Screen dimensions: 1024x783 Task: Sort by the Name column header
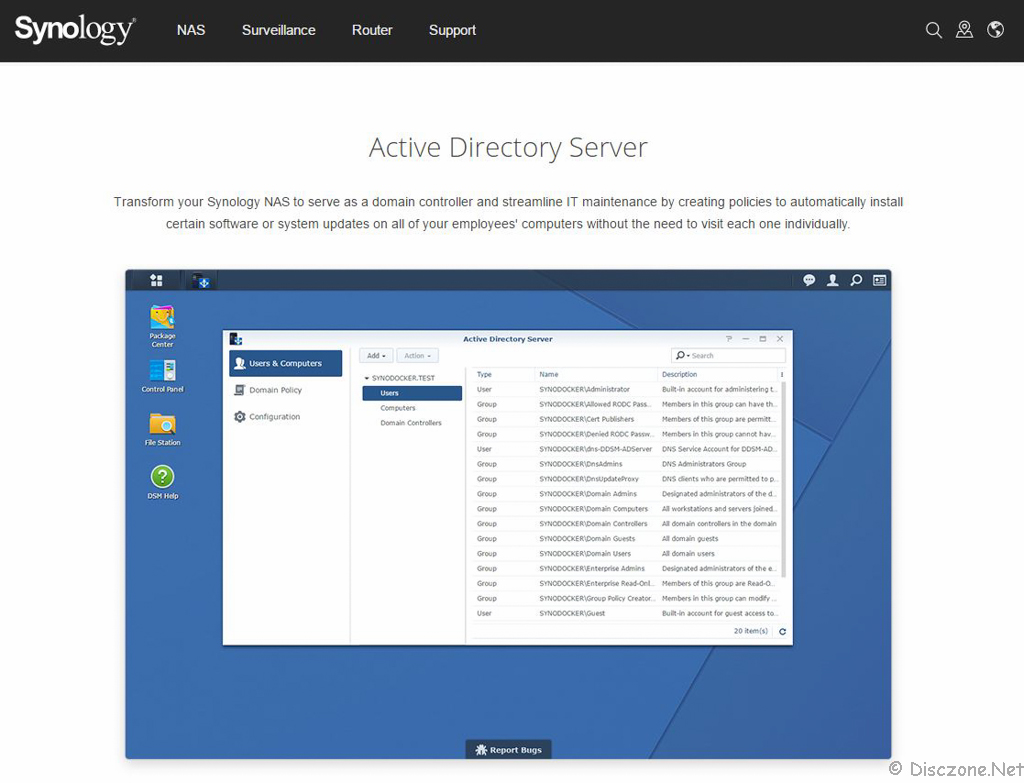point(596,374)
